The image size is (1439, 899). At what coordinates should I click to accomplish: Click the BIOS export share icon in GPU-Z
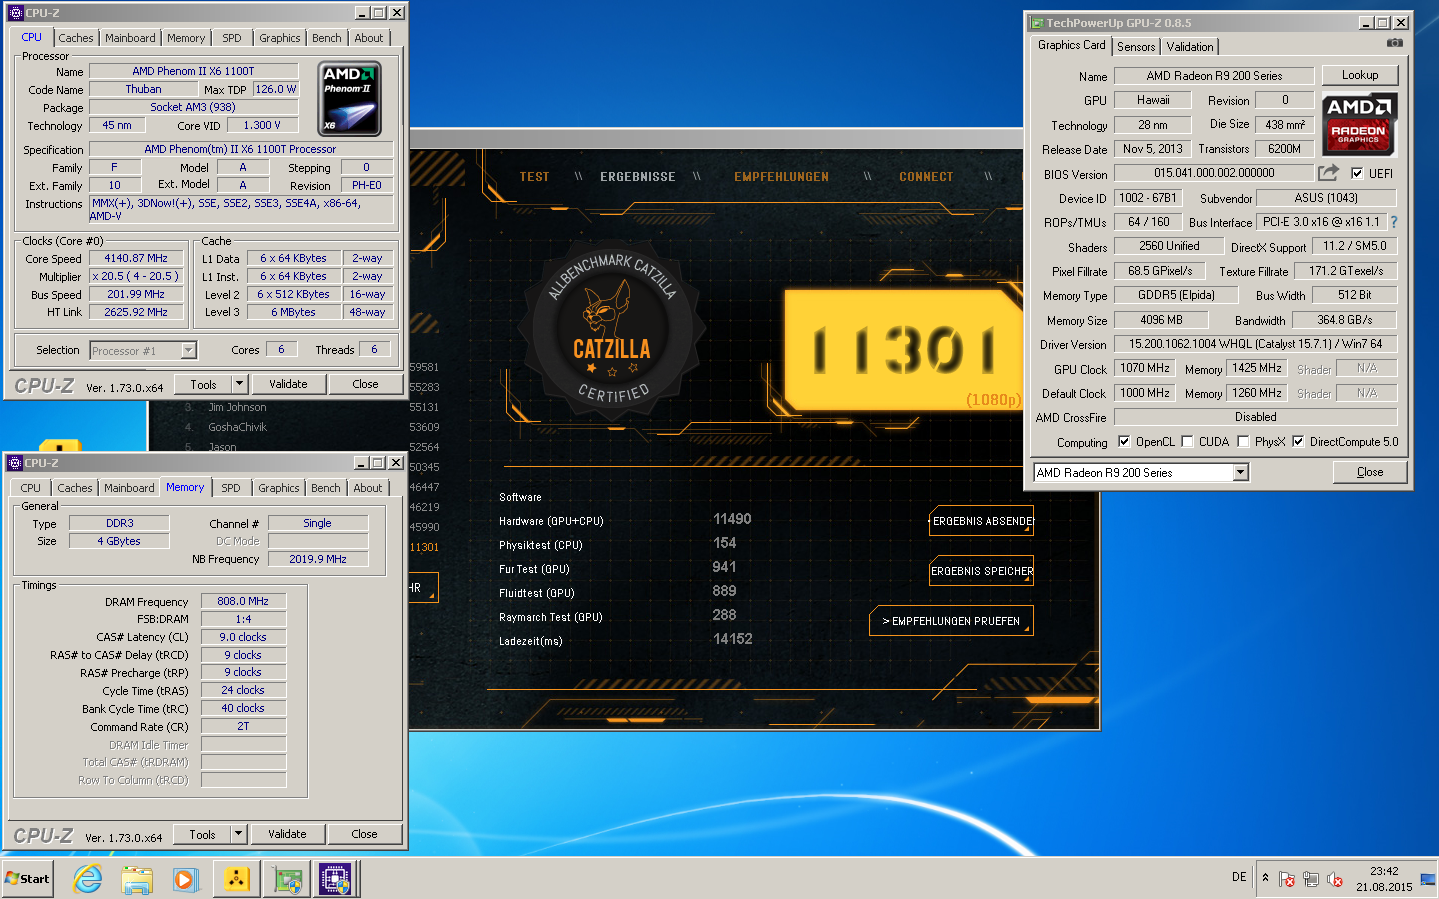click(1328, 173)
